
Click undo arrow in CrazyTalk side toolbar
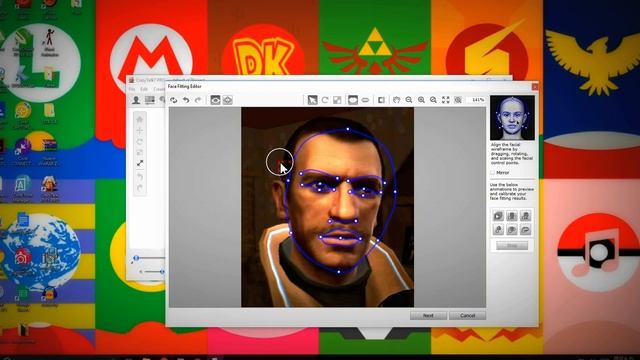[140, 177]
